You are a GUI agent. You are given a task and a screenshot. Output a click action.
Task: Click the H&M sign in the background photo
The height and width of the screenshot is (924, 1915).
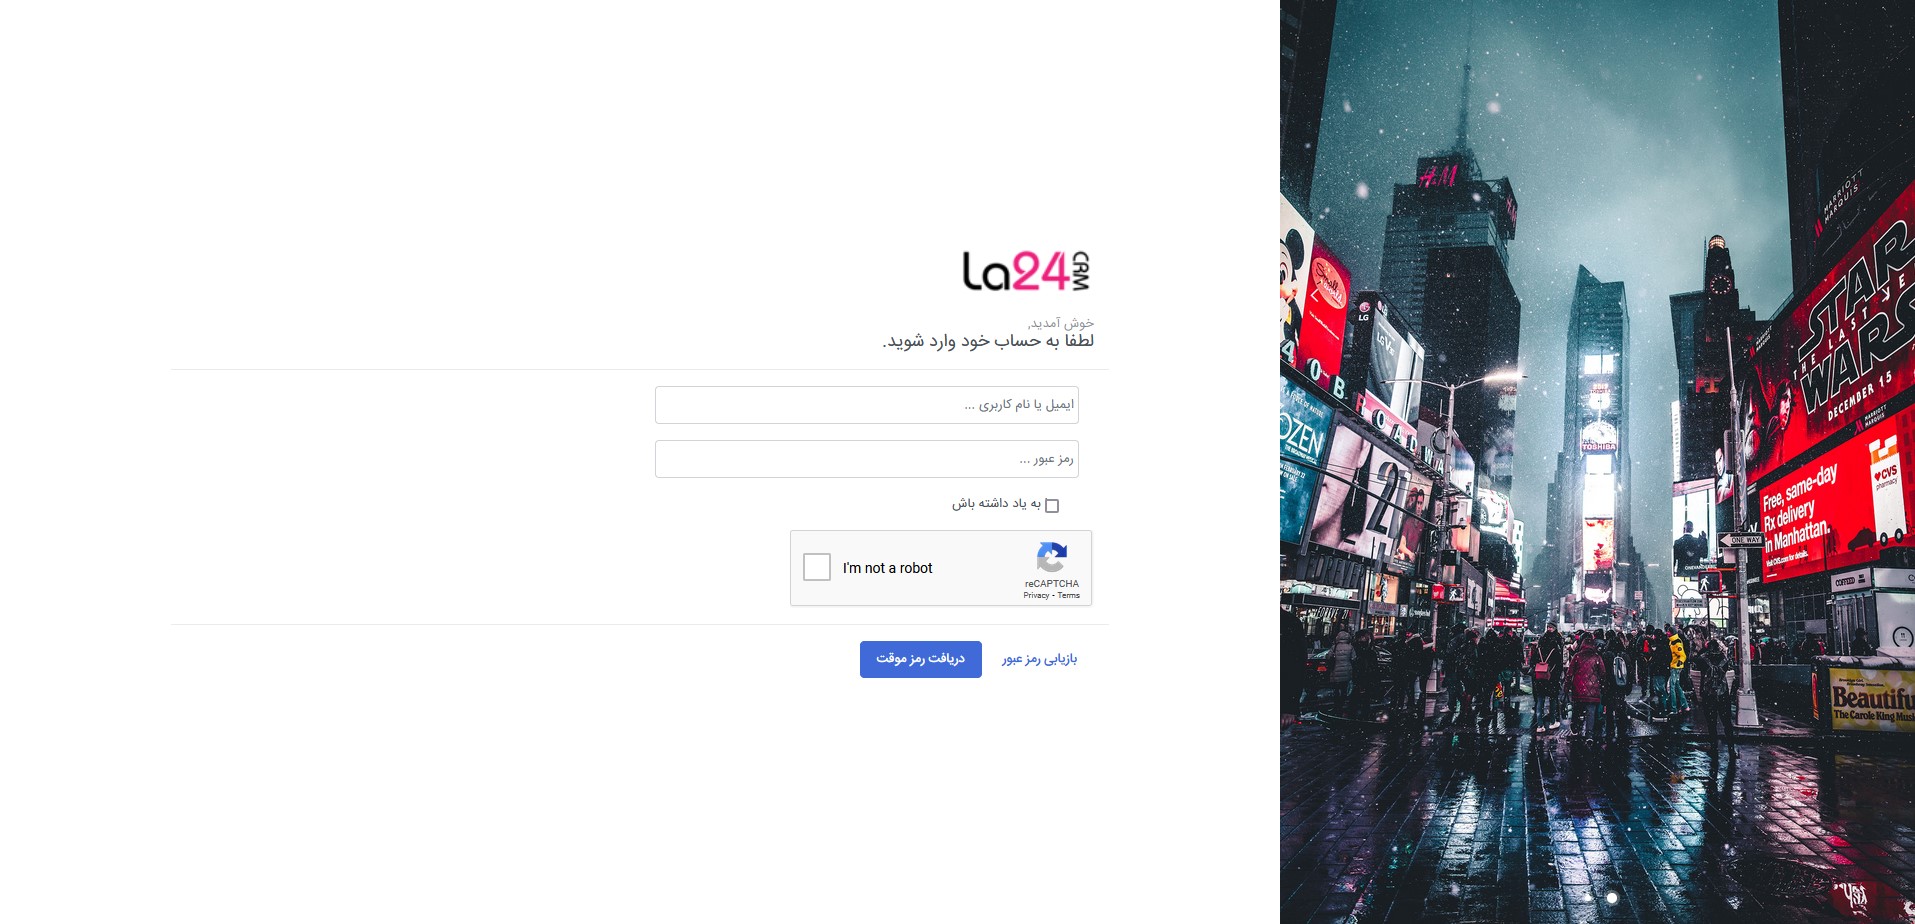point(1438,178)
